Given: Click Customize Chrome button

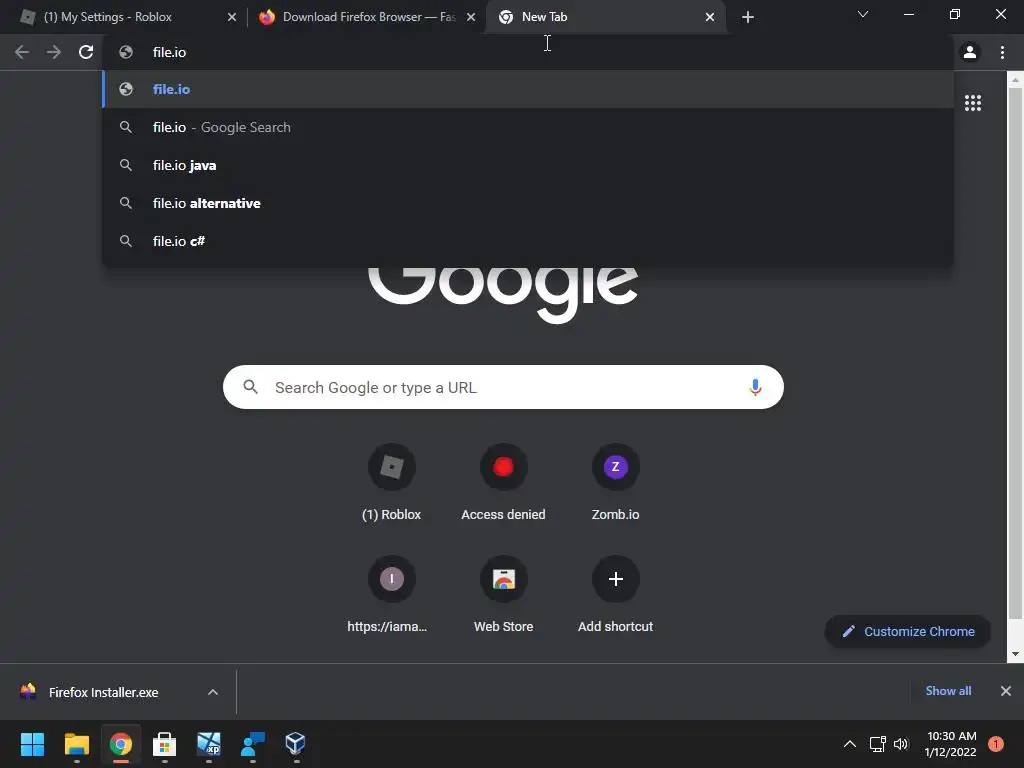Looking at the screenshot, I should (x=908, y=632).
